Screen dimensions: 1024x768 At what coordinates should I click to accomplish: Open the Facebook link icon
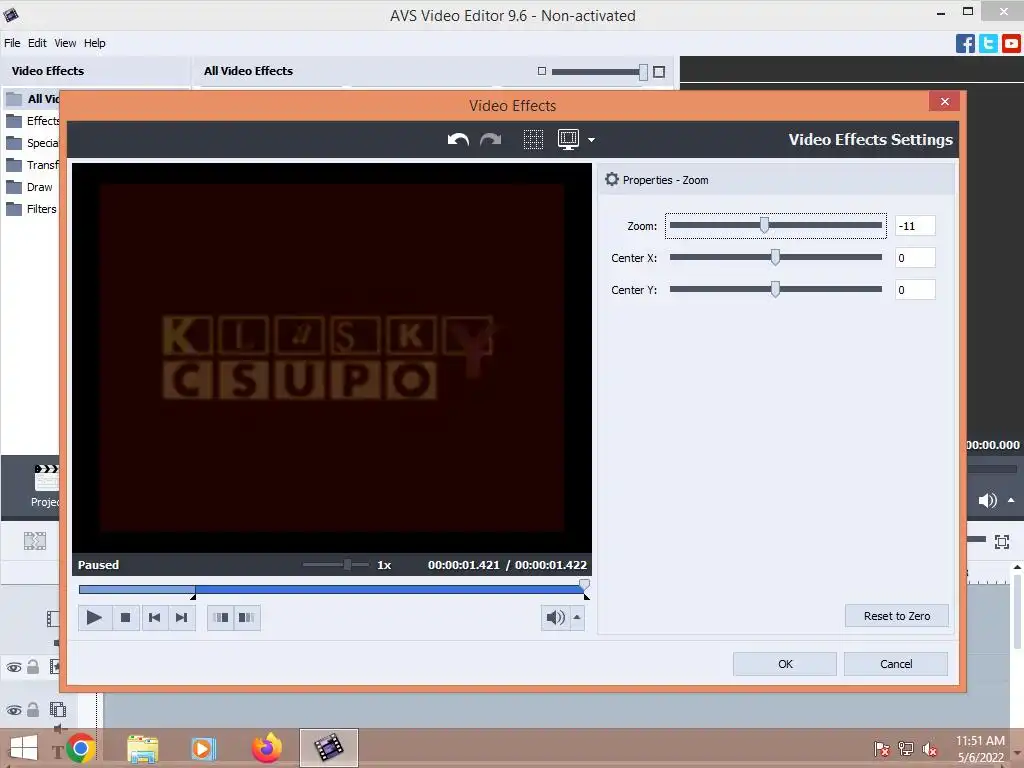pos(965,44)
